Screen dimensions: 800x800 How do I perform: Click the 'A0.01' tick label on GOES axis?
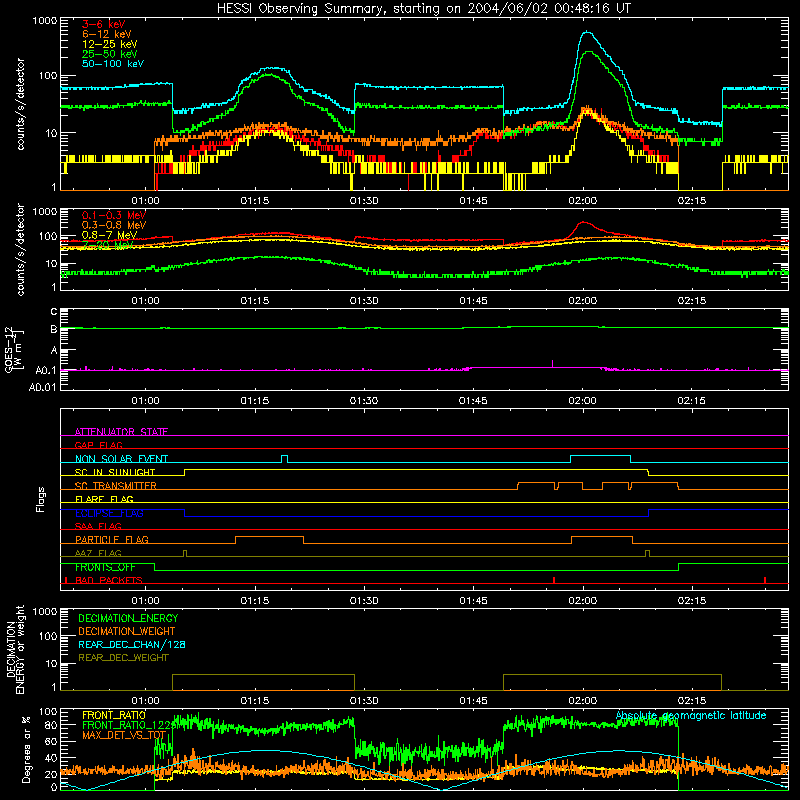click(43, 387)
